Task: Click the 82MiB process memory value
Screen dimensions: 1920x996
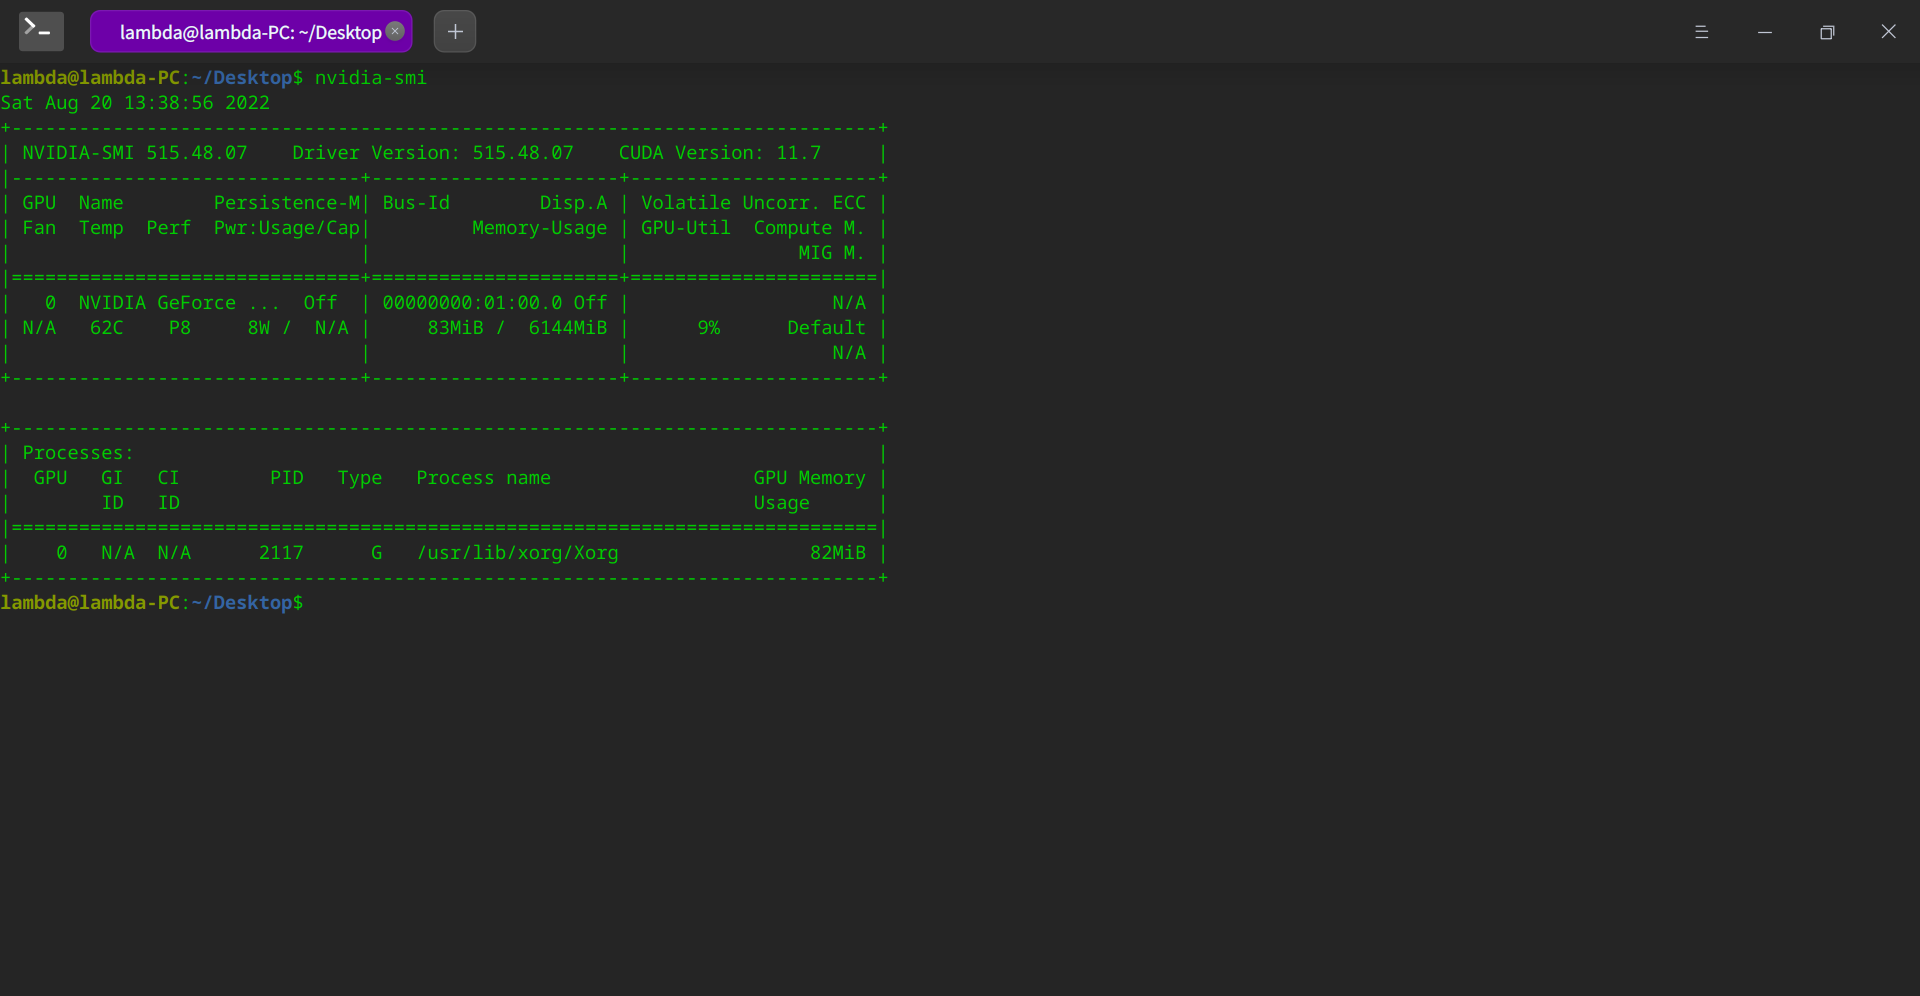Action: coord(838,553)
